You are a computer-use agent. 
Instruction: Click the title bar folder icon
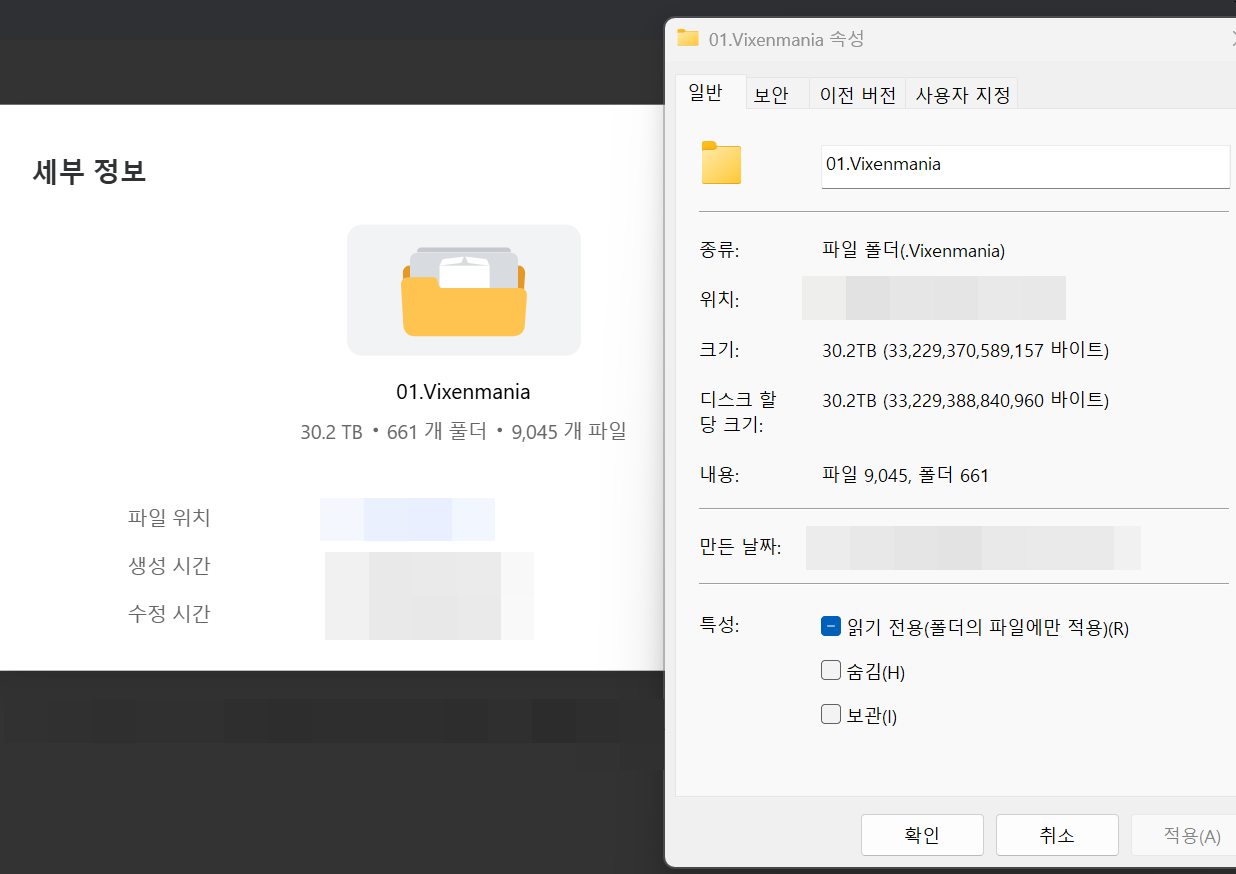[x=688, y=38]
